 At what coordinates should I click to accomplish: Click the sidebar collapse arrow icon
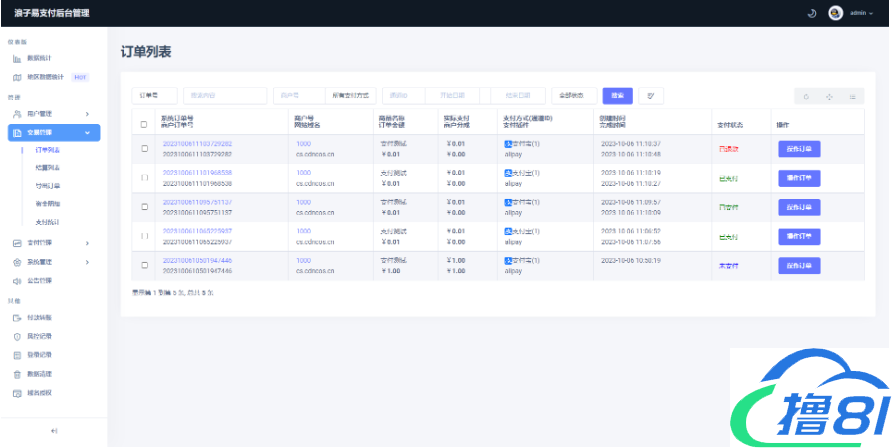coord(54,430)
